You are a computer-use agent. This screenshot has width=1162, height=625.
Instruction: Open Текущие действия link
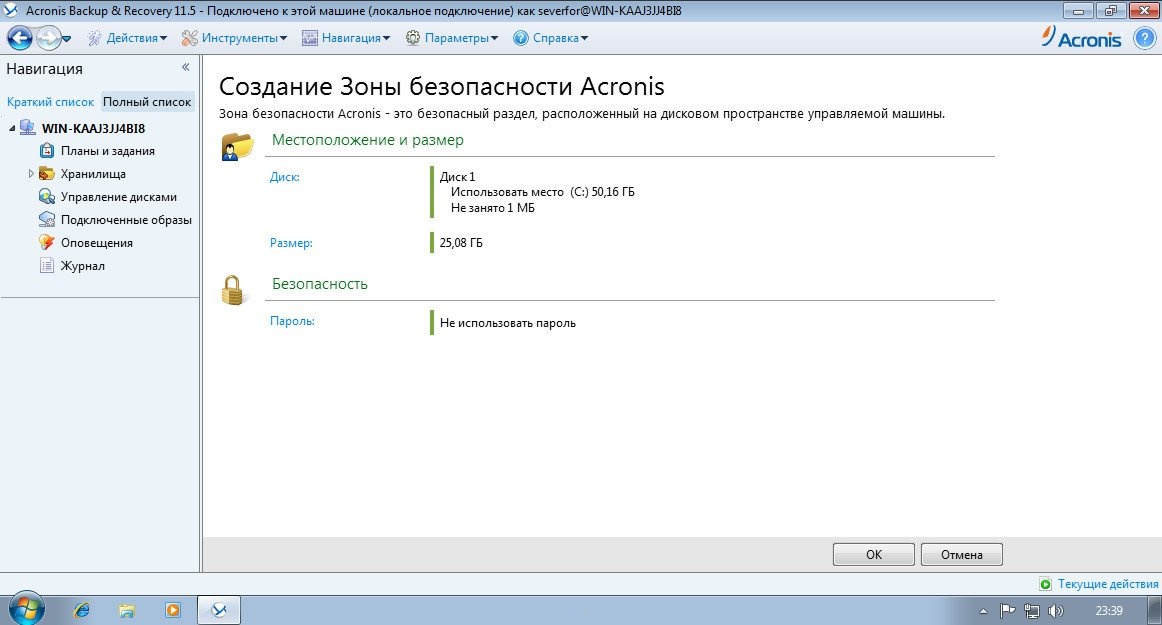point(1108,583)
